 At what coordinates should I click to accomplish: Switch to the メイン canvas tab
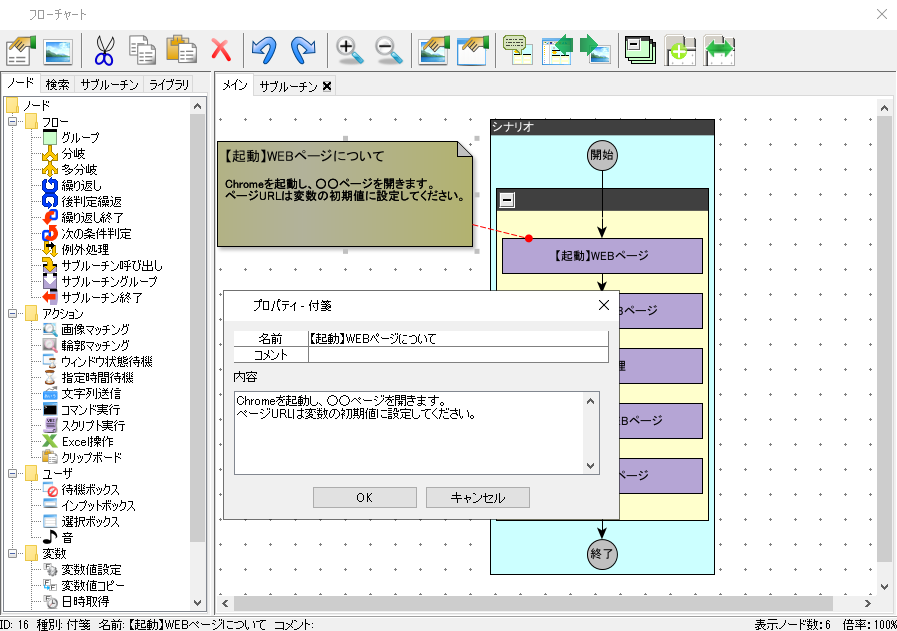[x=235, y=85]
